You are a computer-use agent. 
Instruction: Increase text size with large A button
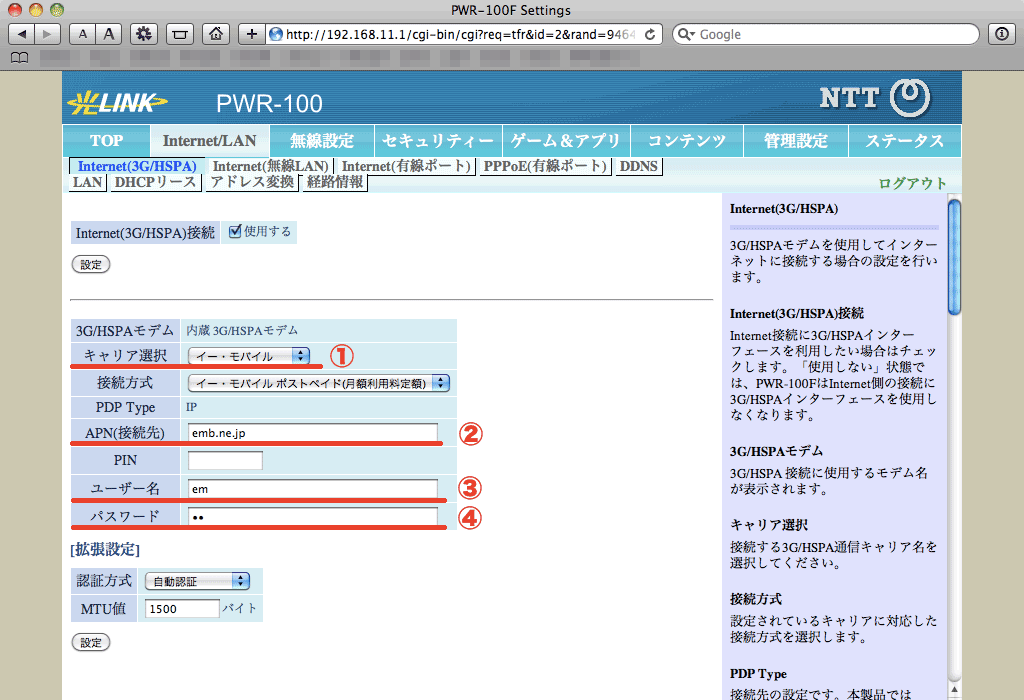tap(108, 34)
